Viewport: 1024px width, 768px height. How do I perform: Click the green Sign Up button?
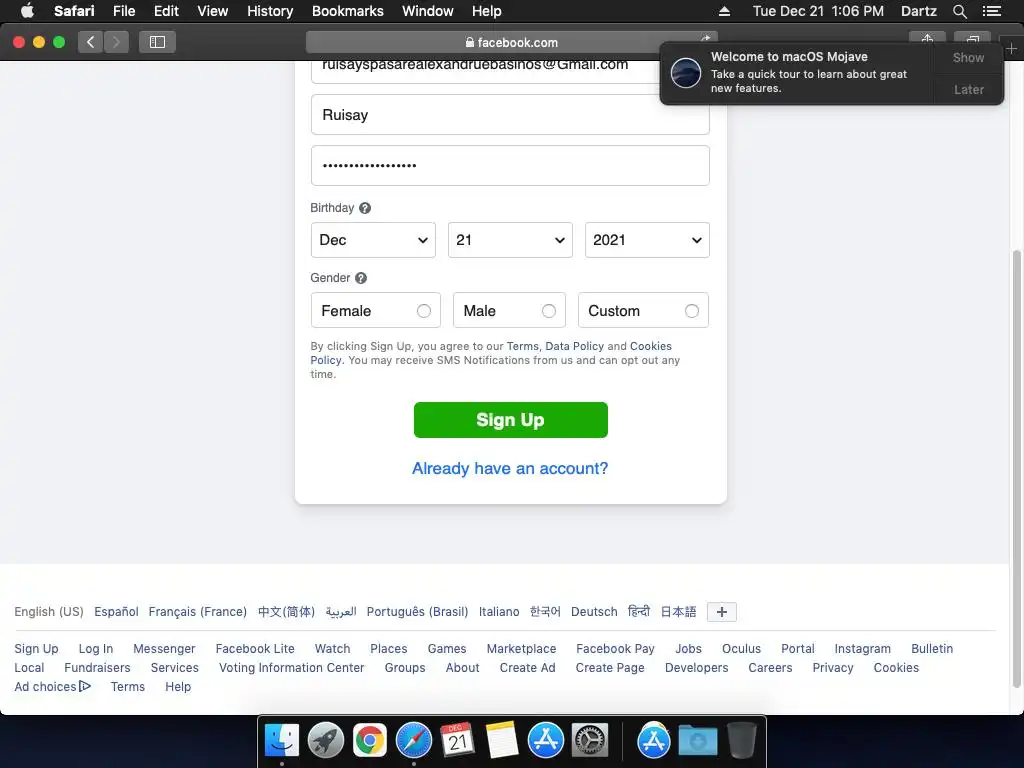pos(511,420)
